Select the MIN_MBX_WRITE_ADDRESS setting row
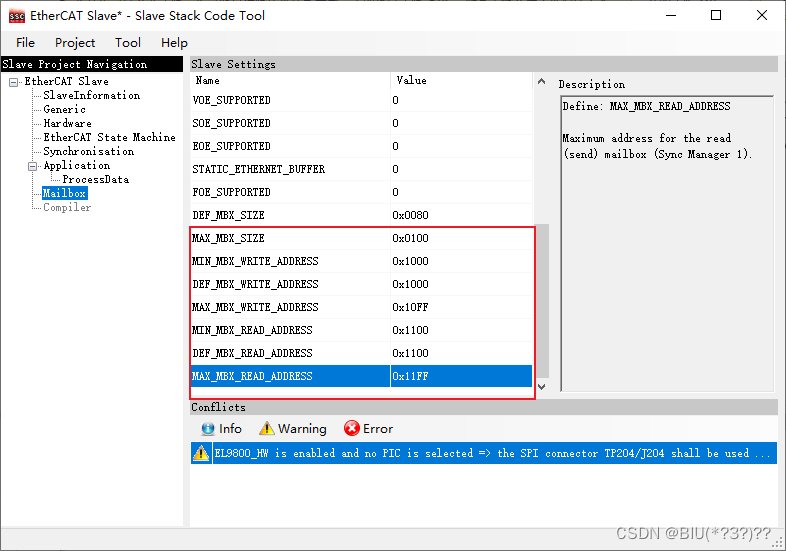The width and height of the screenshot is (786, 551). (x=361, y=262)
